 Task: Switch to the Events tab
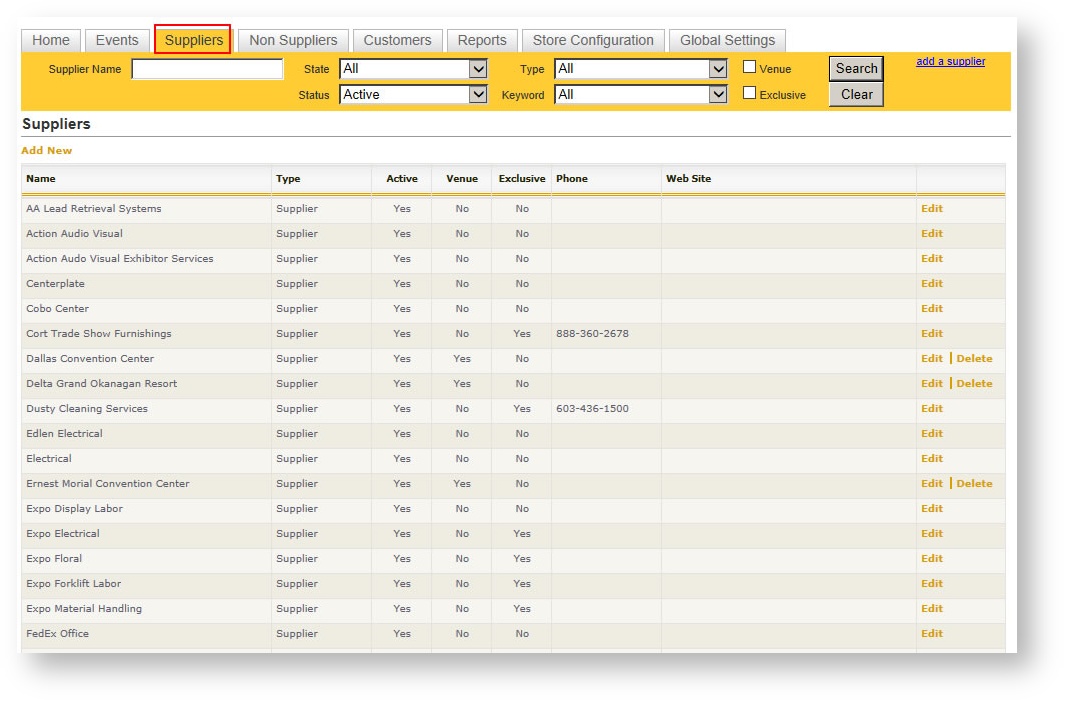click(x=117, y=40)
